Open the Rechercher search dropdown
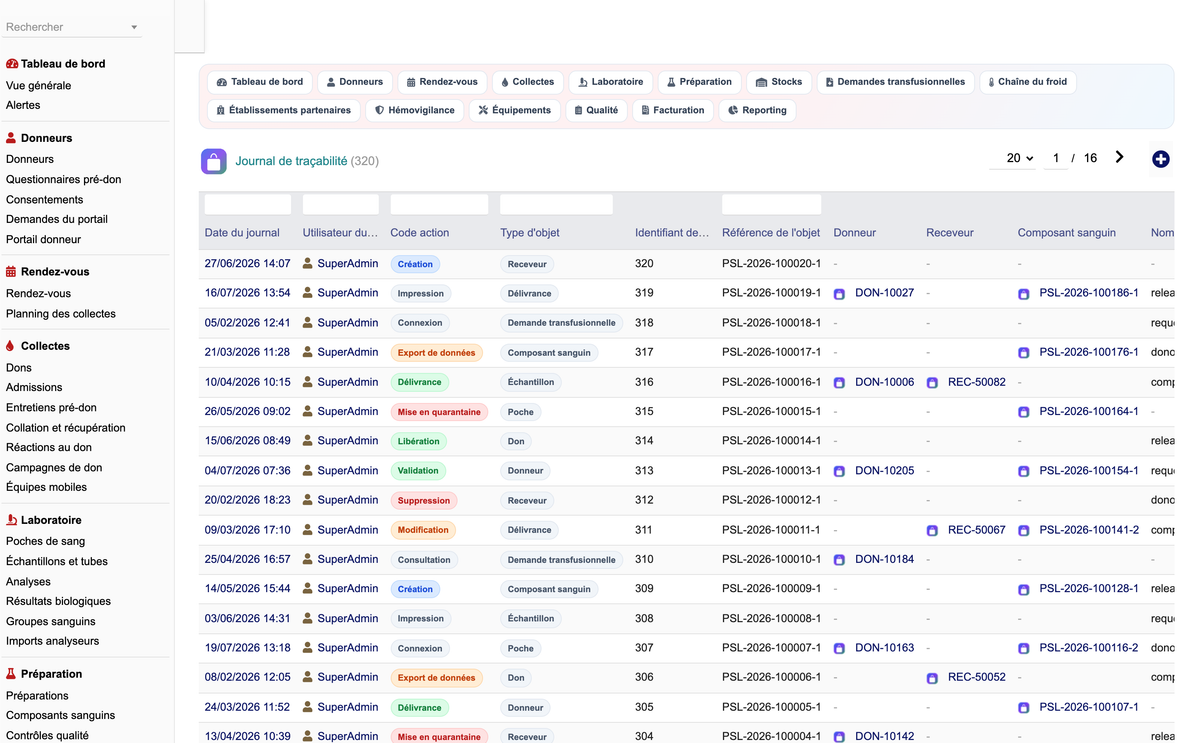 tap(72, 27)
